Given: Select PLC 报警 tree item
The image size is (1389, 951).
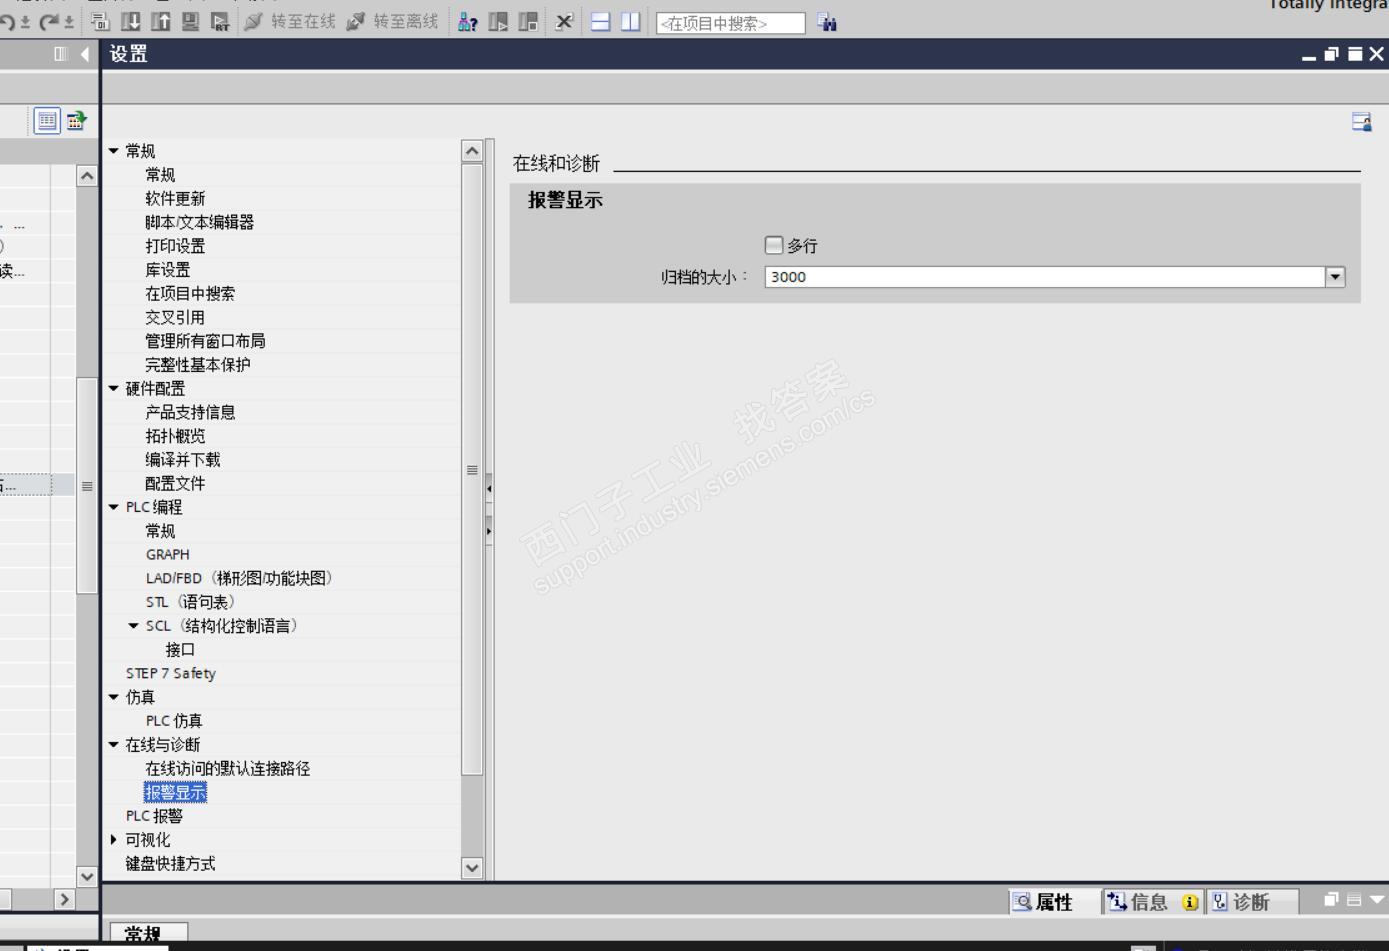Looking at the screenshot, I should (x=154, y=816).
